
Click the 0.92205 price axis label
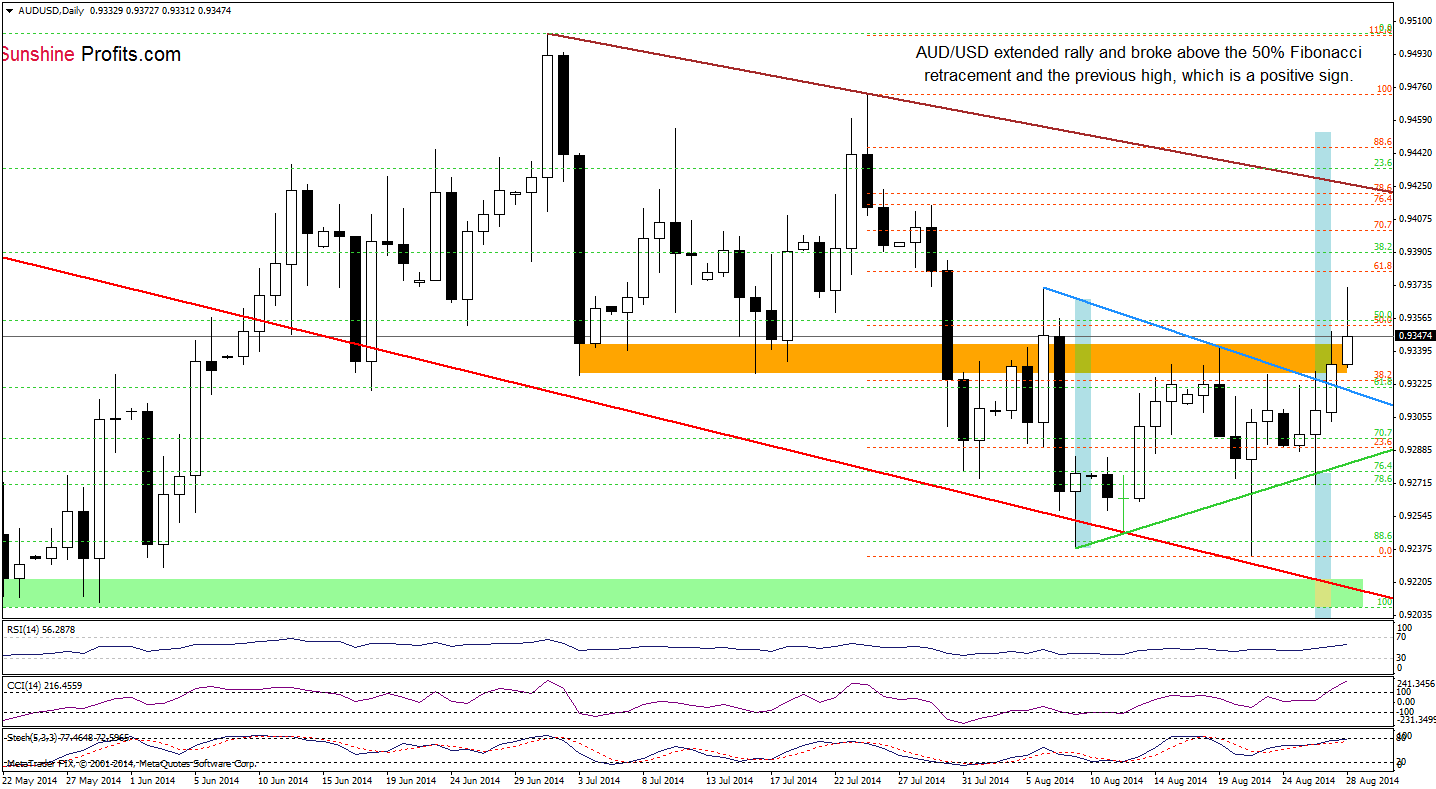(x=1417, y=581)
